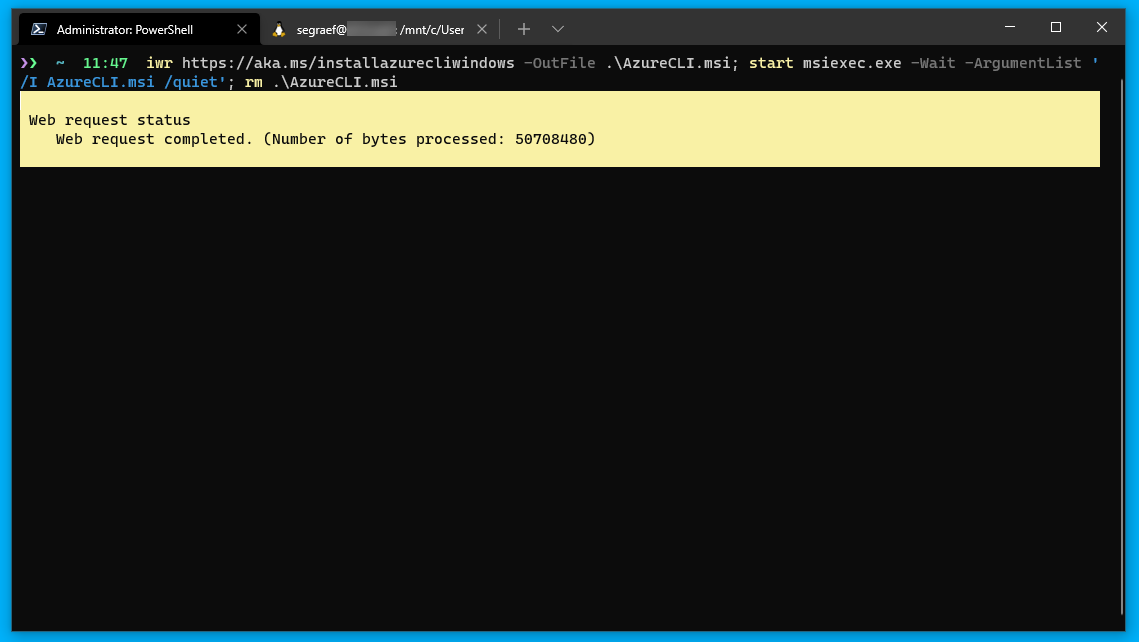Click the 11:47 prompt timestamp

(105, 63)
